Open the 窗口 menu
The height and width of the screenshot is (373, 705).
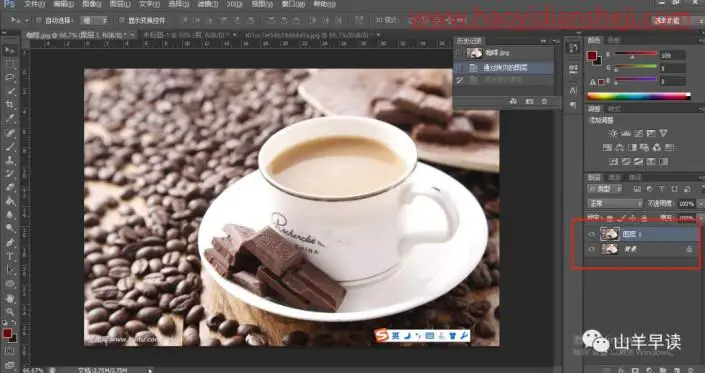(293, 4)
